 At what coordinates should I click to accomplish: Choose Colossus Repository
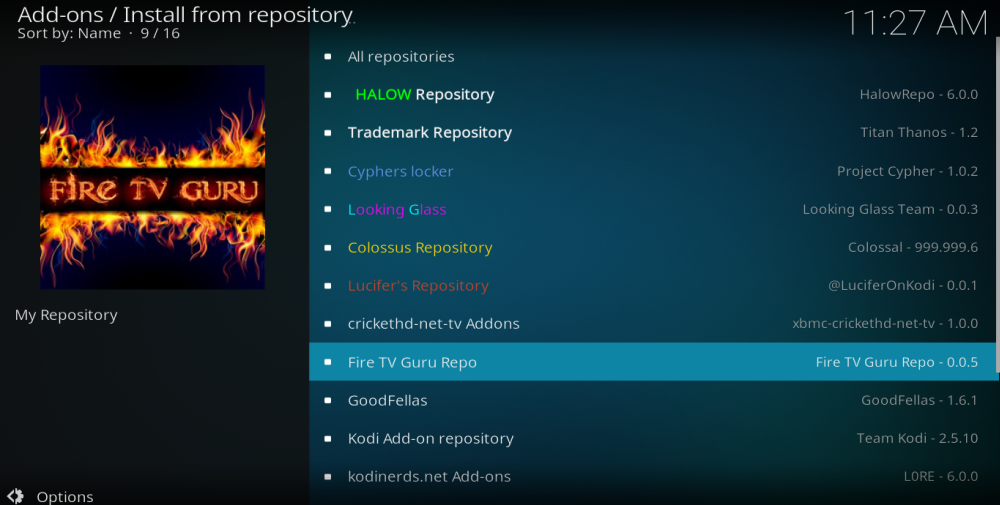420,248
